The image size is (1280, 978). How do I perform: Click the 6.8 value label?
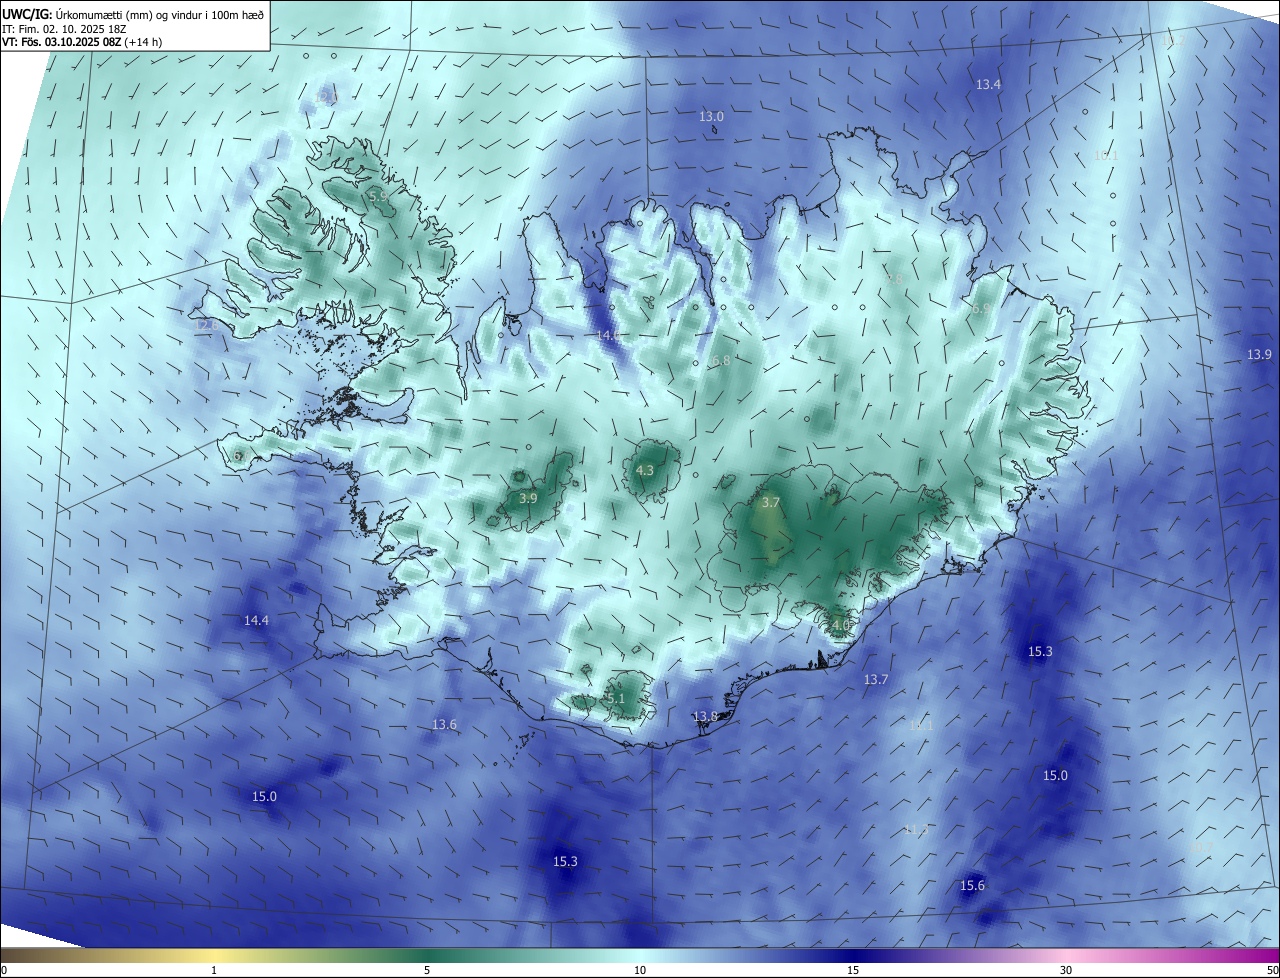[x=721, y=360]
